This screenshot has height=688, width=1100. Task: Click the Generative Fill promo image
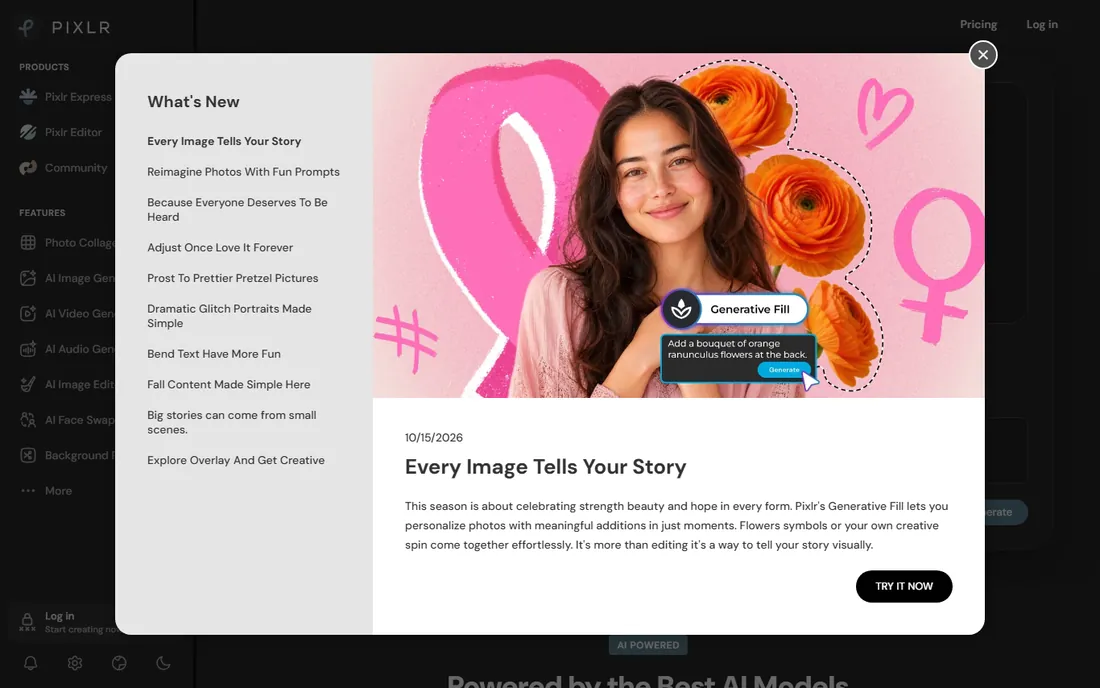[678, 226]
